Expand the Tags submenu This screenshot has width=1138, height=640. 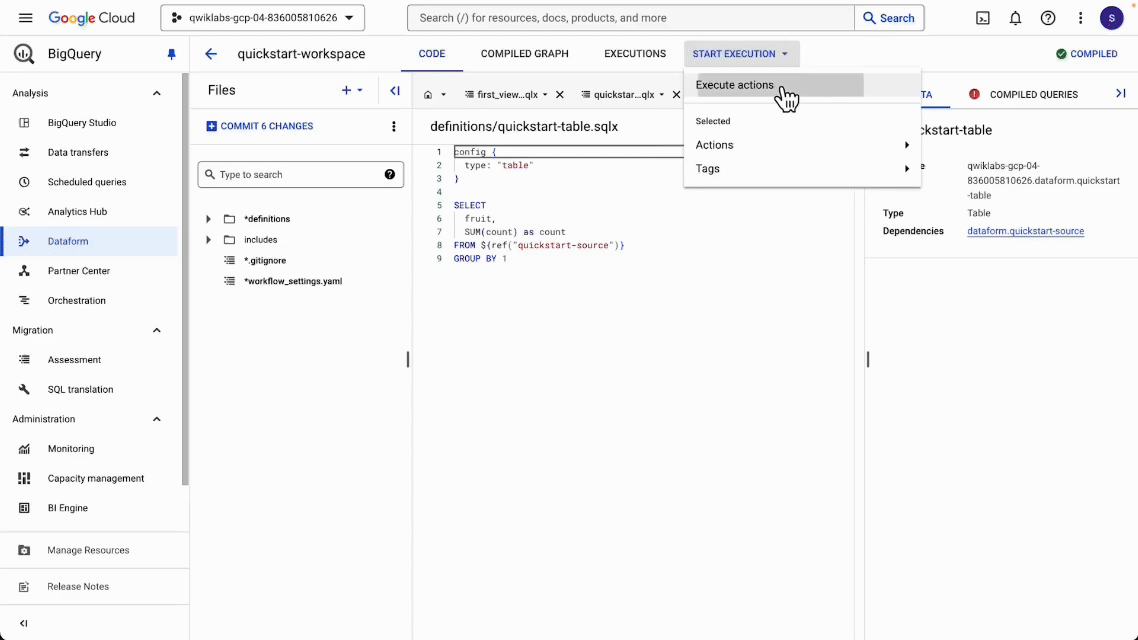802,168
